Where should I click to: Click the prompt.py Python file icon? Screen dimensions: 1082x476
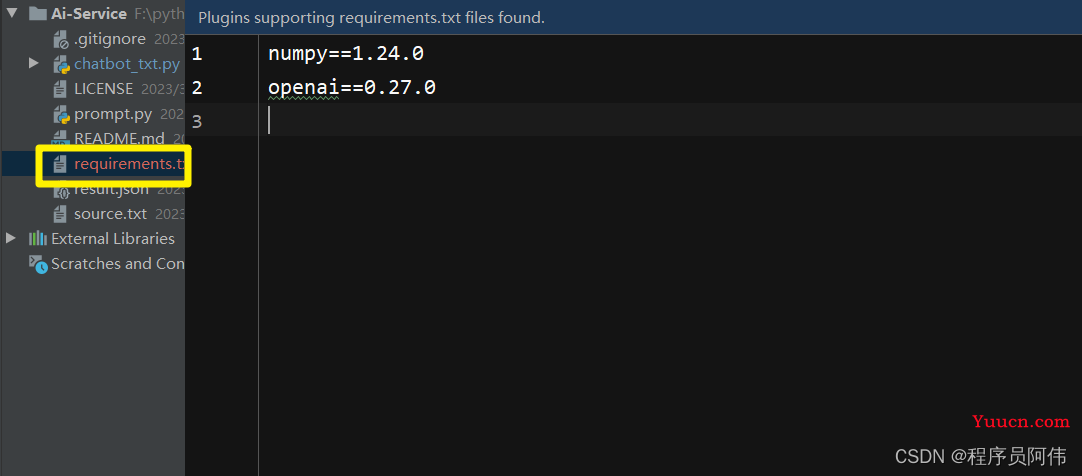61,114
